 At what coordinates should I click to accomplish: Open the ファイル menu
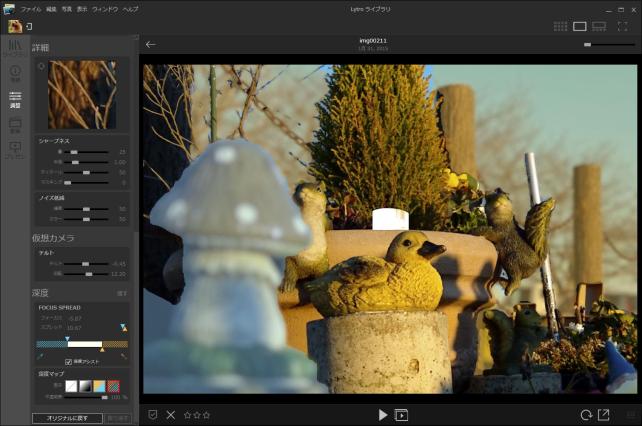31,8
